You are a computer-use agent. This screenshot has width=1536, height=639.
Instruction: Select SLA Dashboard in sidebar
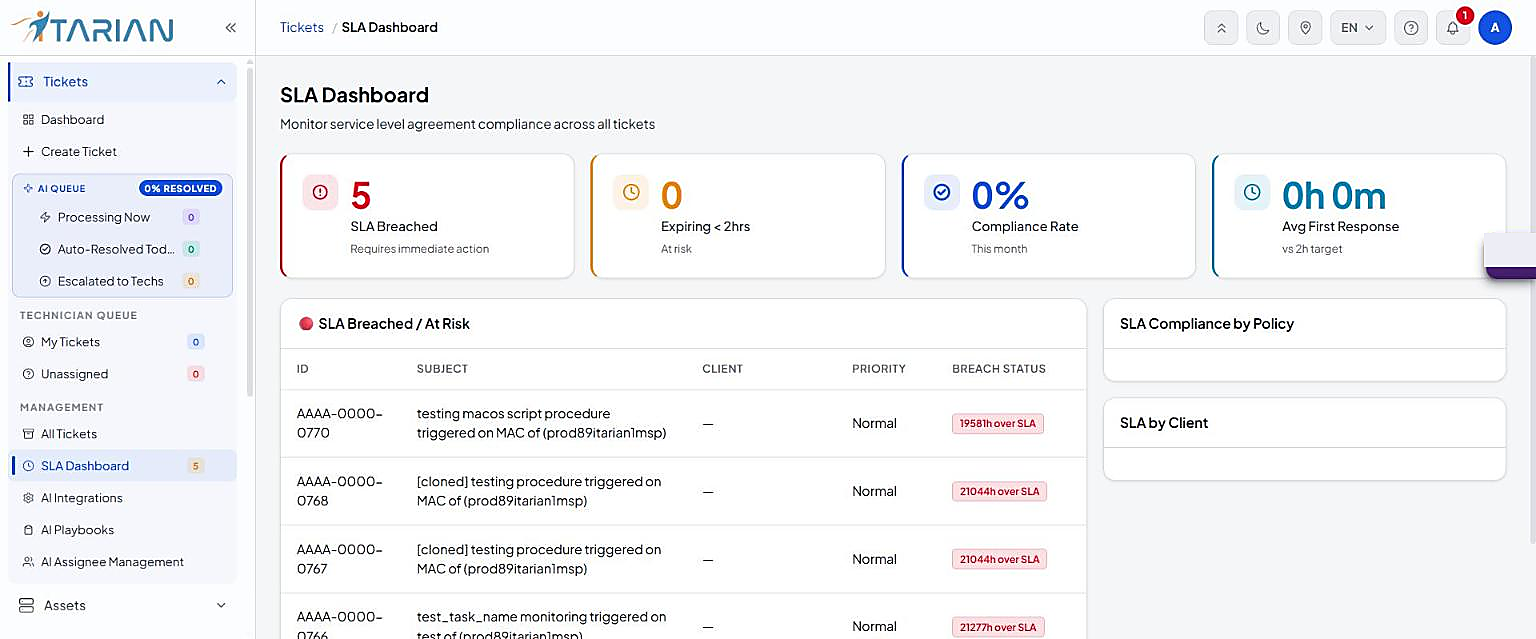124,466
